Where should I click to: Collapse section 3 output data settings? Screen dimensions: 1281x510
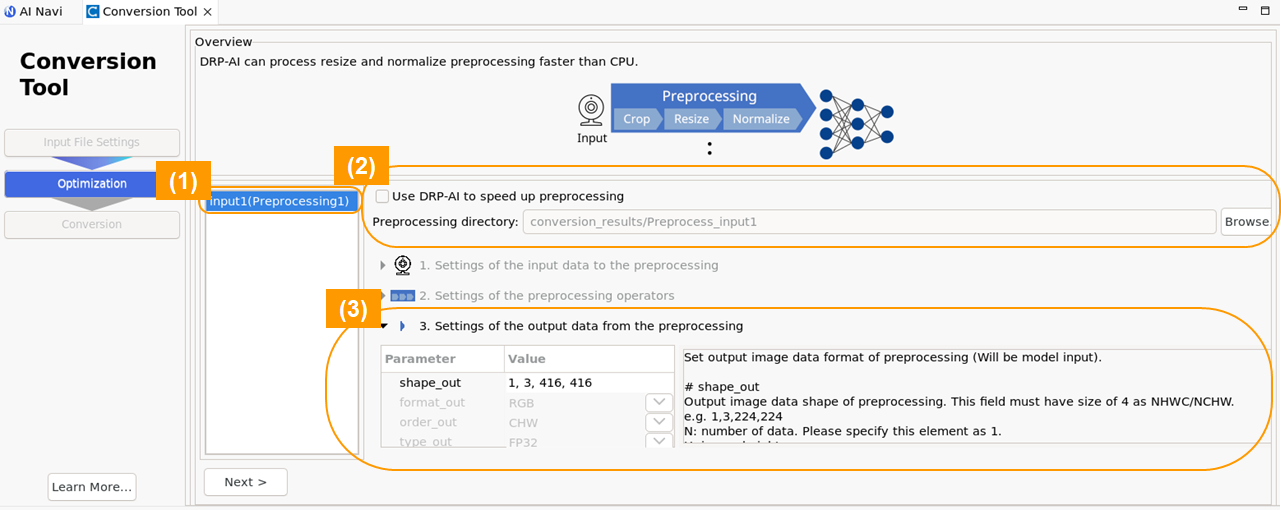[x=383, y=326]
